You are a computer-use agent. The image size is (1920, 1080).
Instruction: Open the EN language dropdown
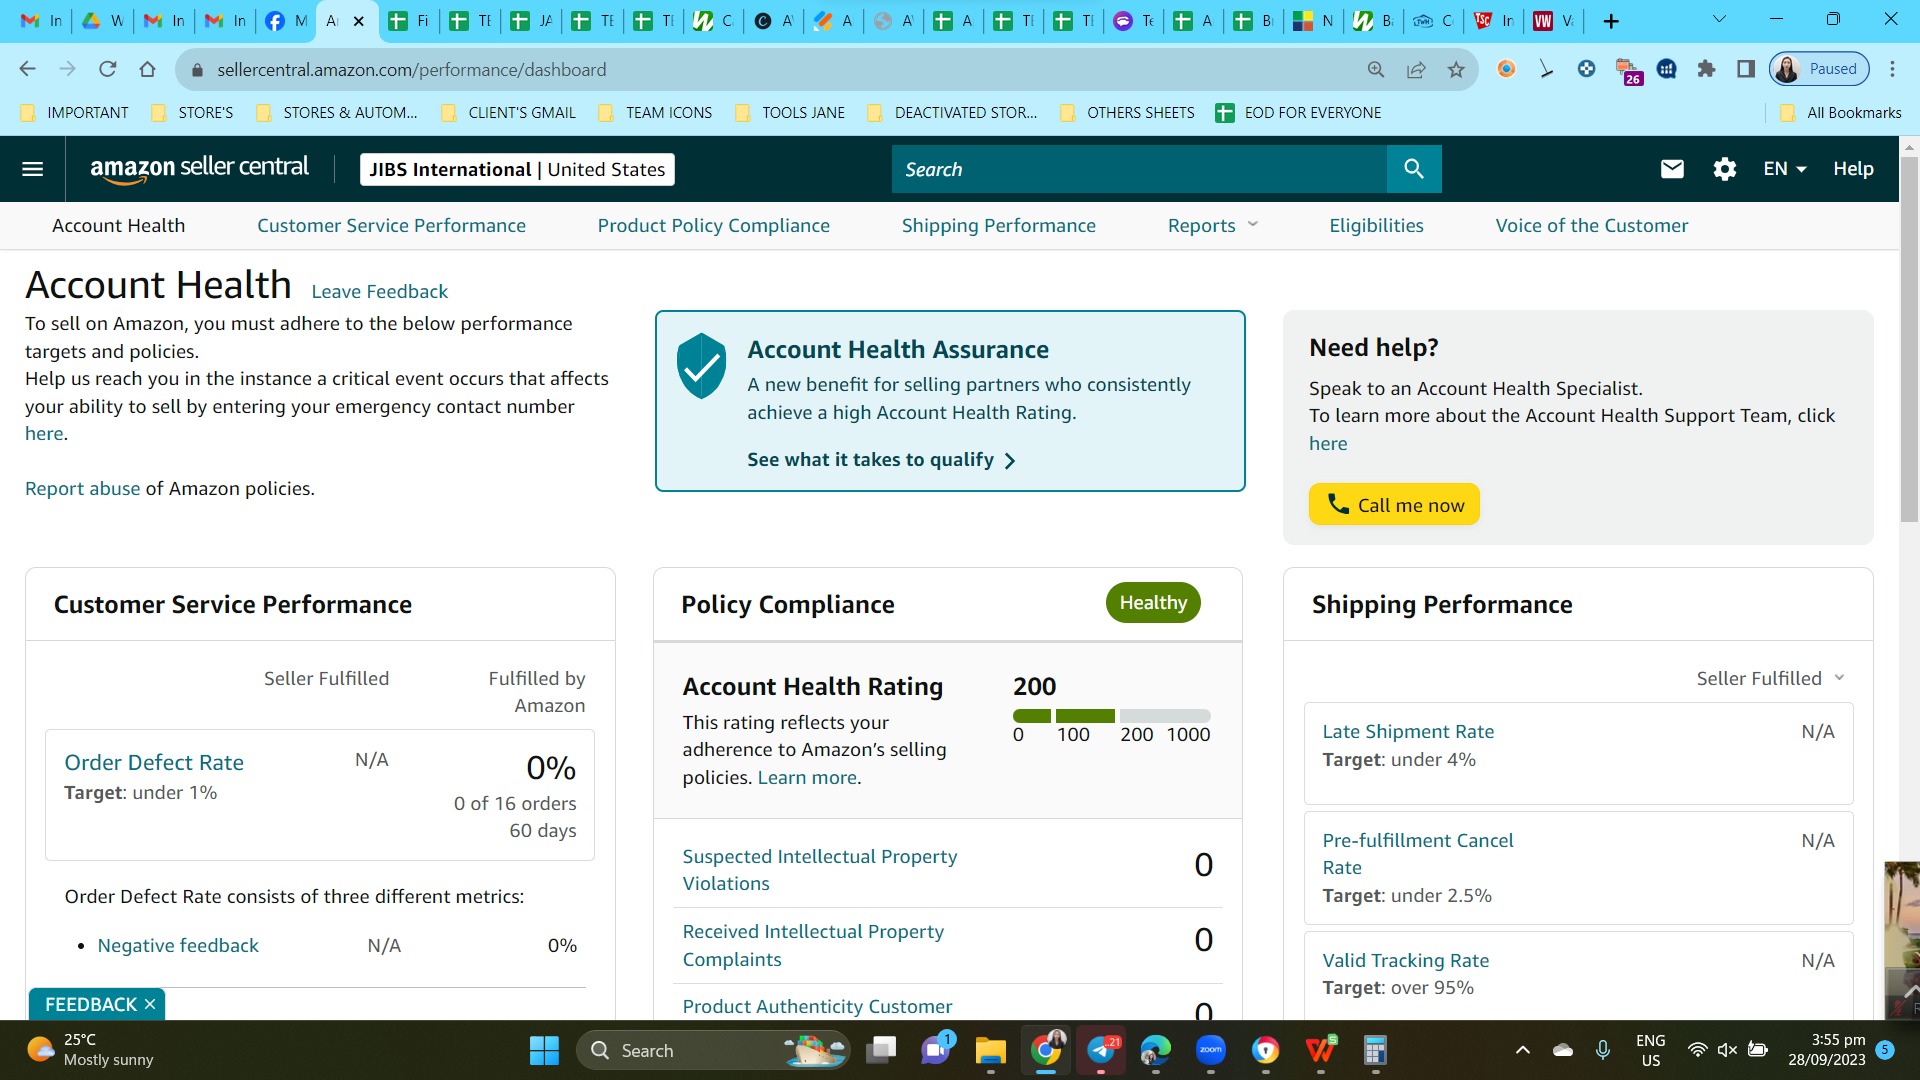(1784, 169)
